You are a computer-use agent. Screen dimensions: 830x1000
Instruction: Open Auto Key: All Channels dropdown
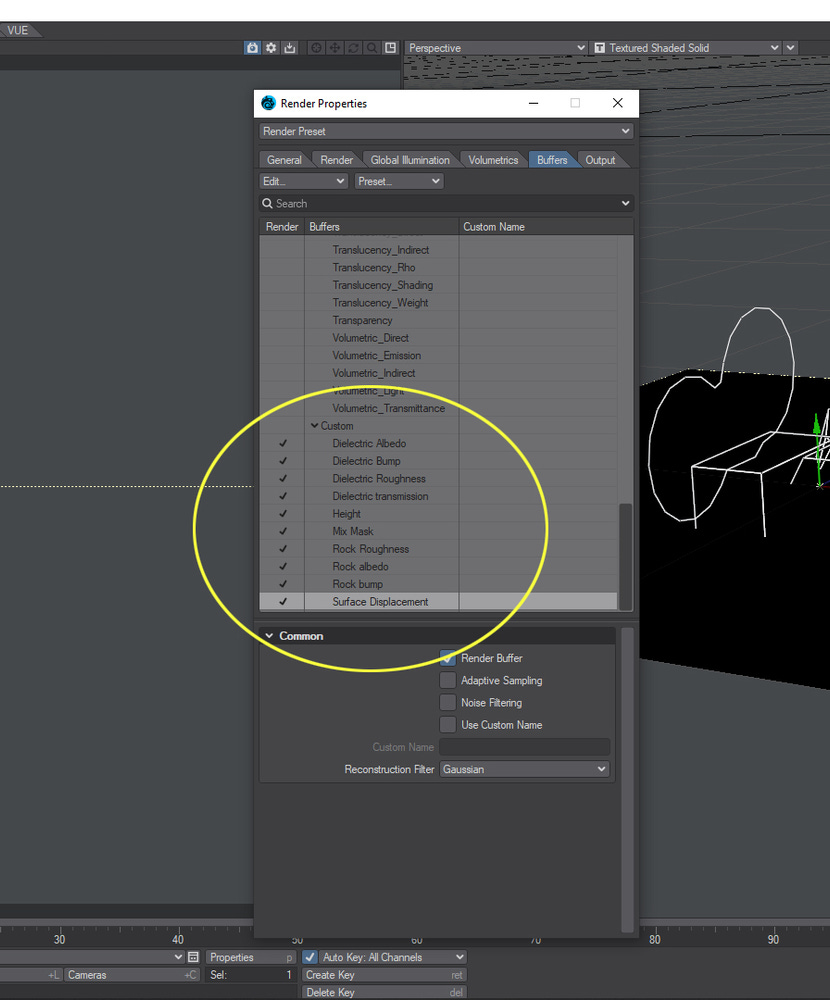[x=392, y=957]
